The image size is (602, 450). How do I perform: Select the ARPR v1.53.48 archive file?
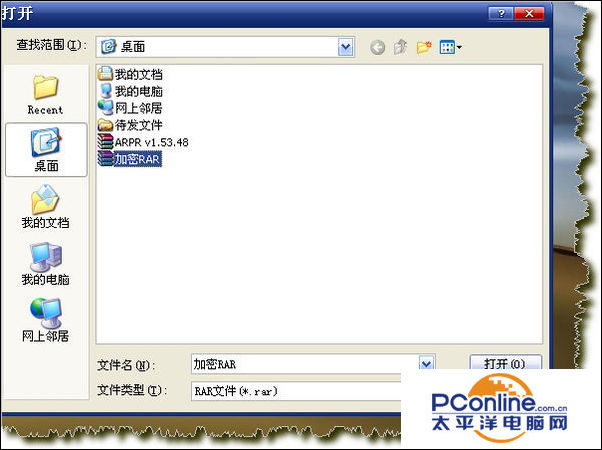tap(150, 142)
